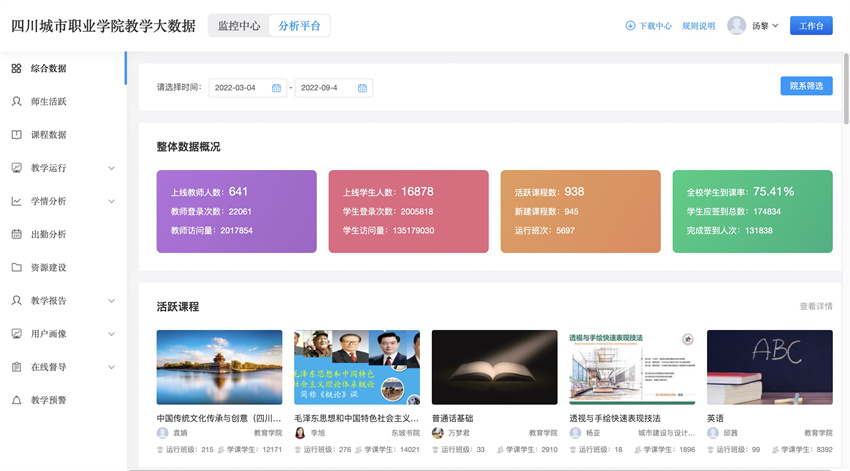Switch to the 监控中心 tab
The image size is (850, 471).
click(238, 26)
